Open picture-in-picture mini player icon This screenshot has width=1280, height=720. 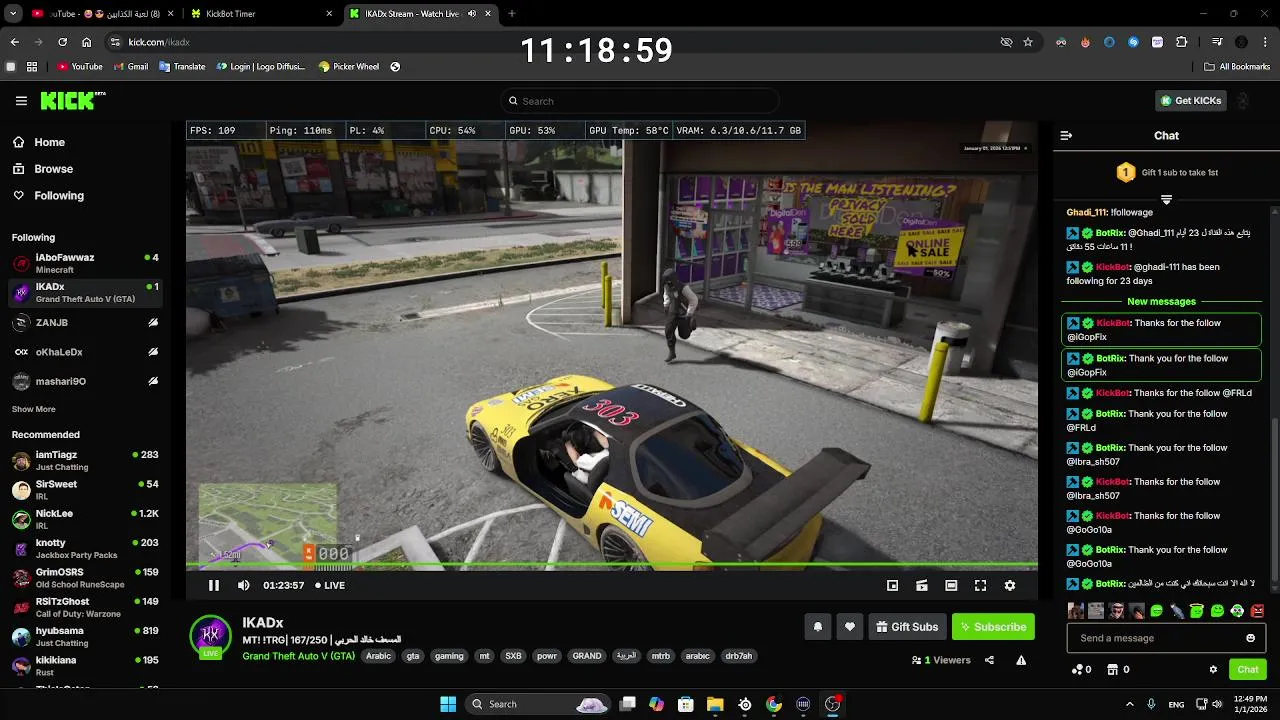[893, 585]
